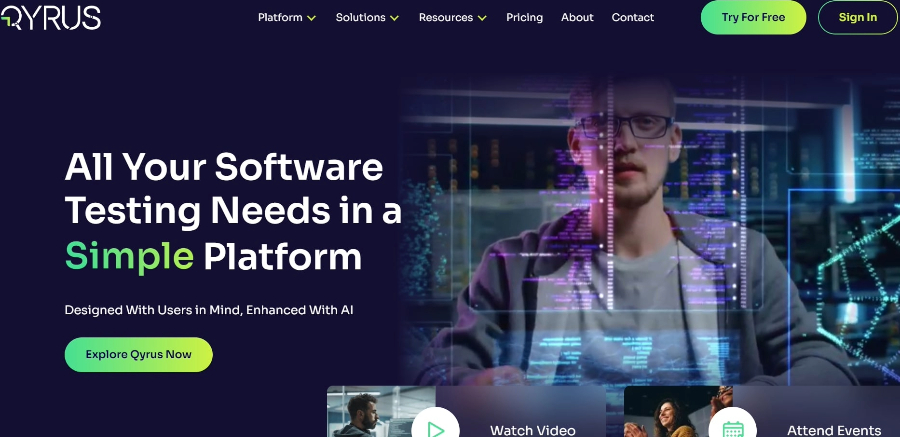The width and height of the screenshot is (900, 437).
Task: Open the Watch Video link
Action: pyautogui.click(x=533, y=430)
